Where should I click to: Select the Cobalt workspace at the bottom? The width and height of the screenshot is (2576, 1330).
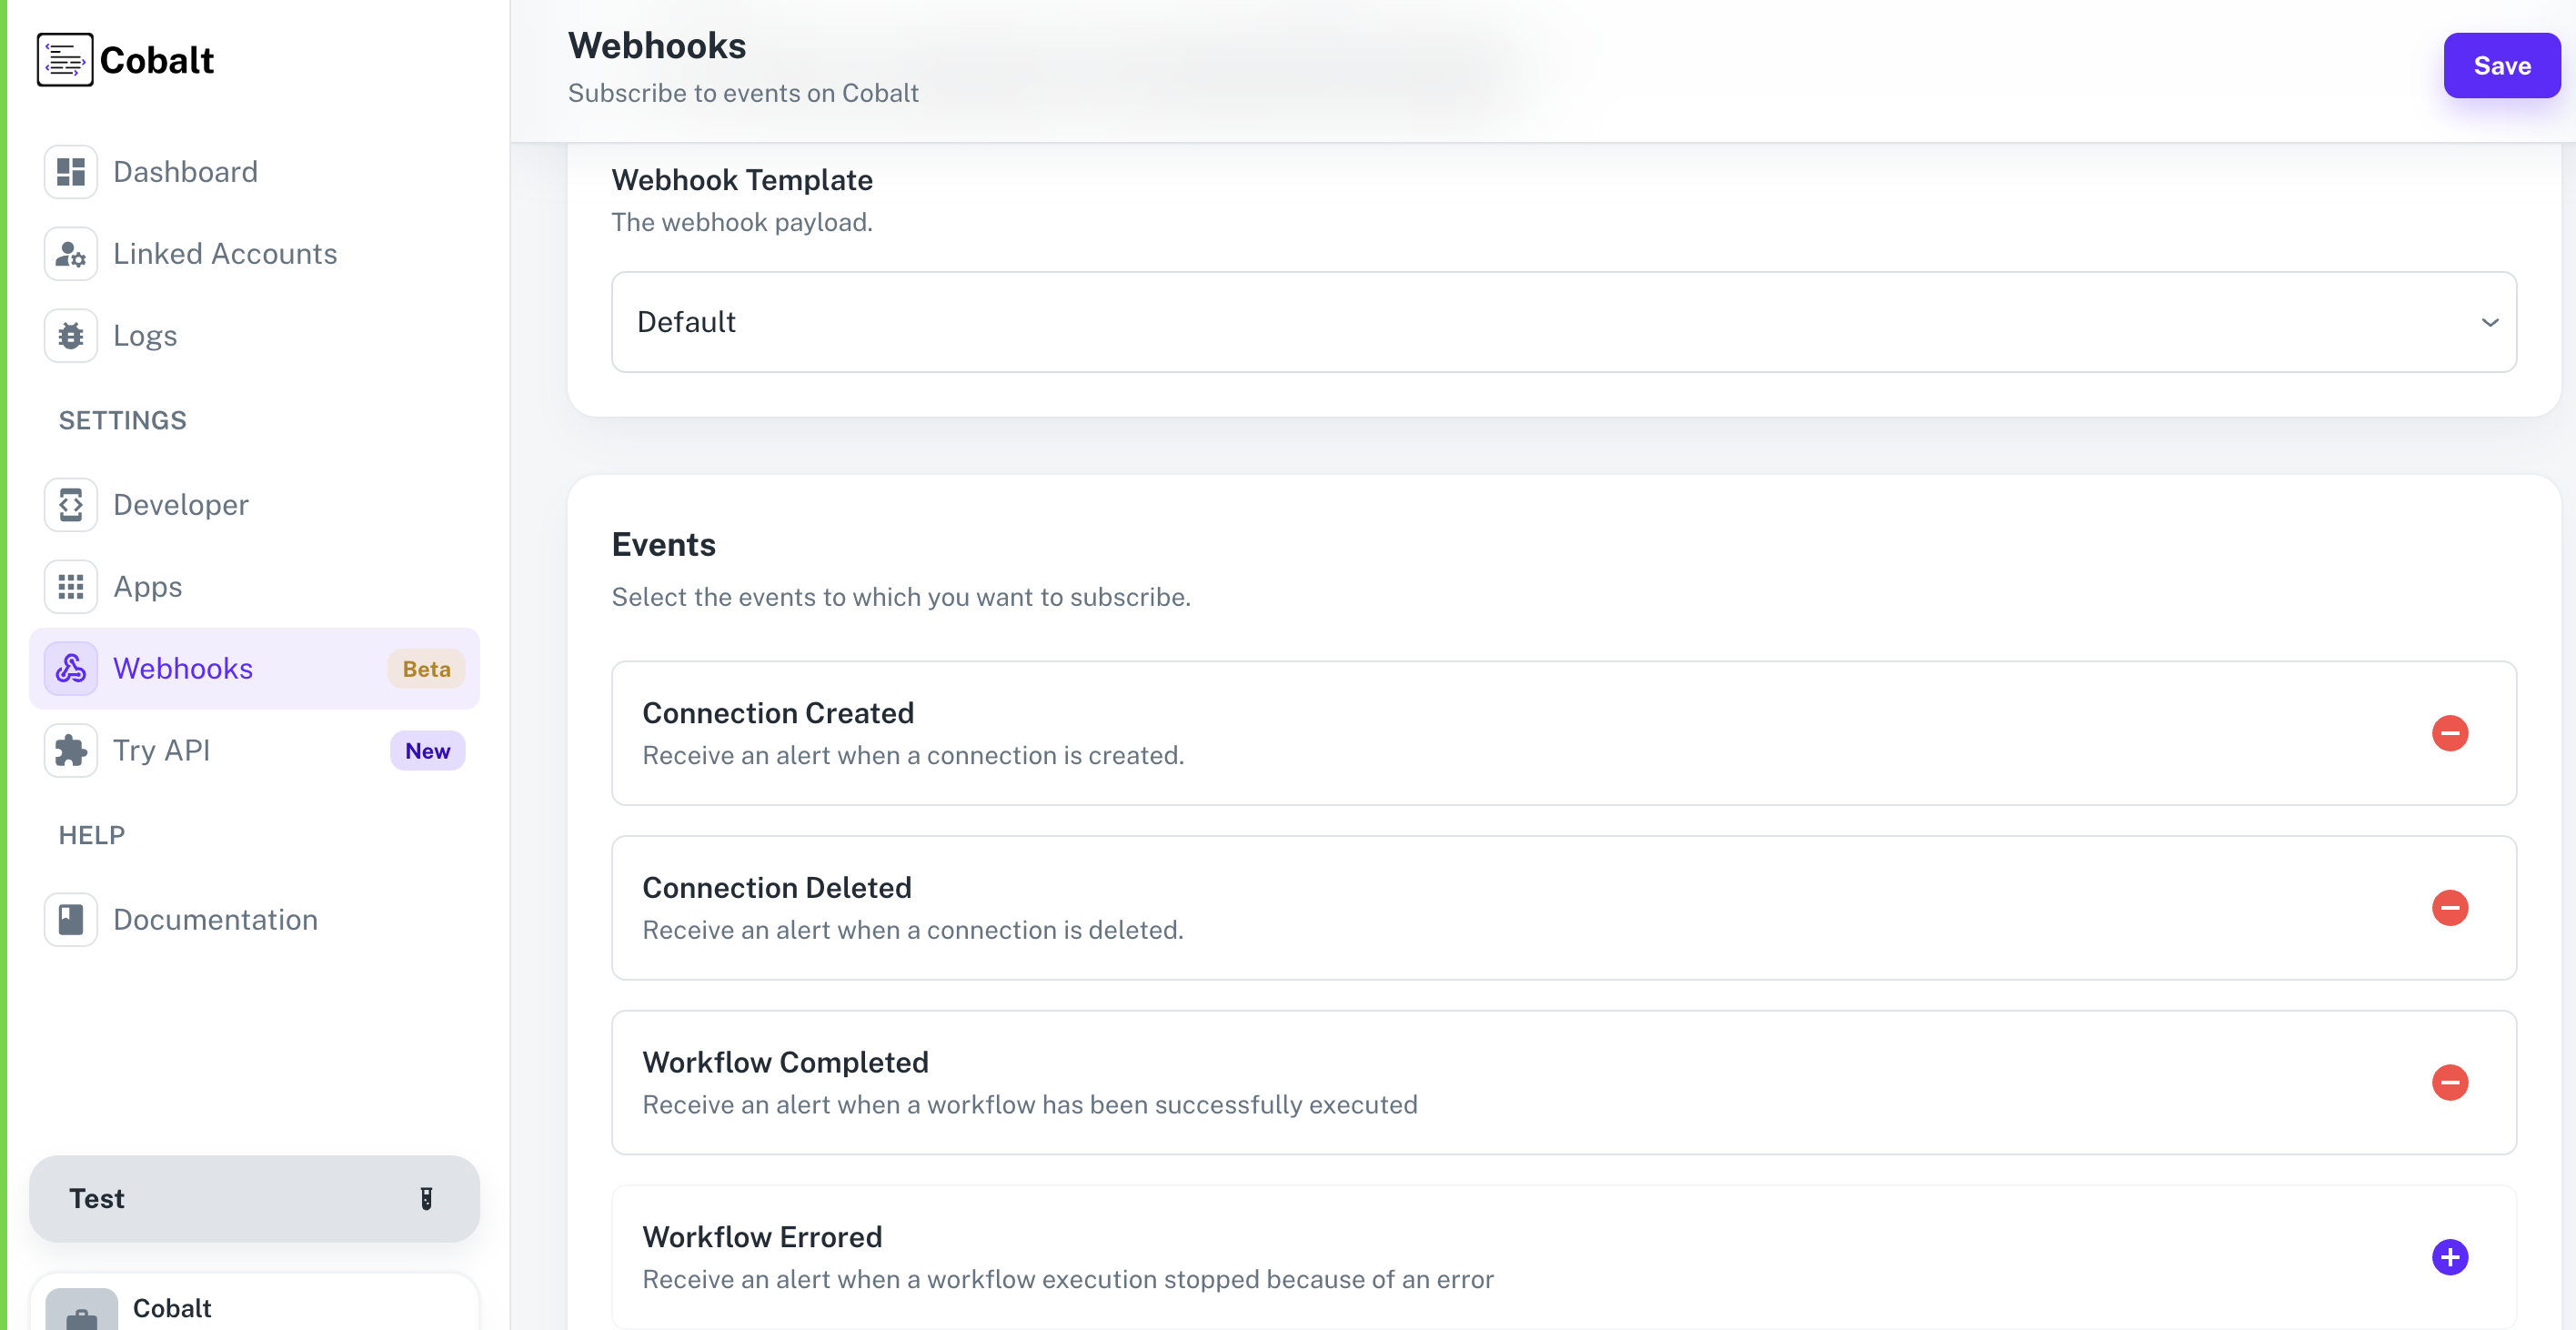click(x=171, y=1308)
